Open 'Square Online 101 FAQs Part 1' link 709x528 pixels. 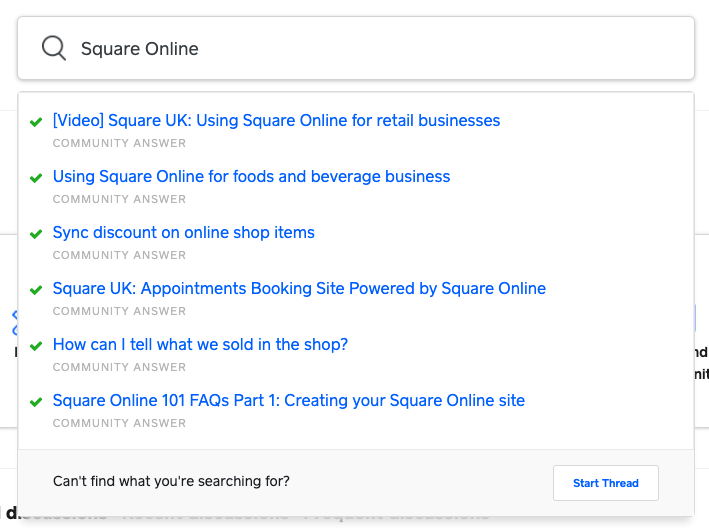(x=288, y=401)
